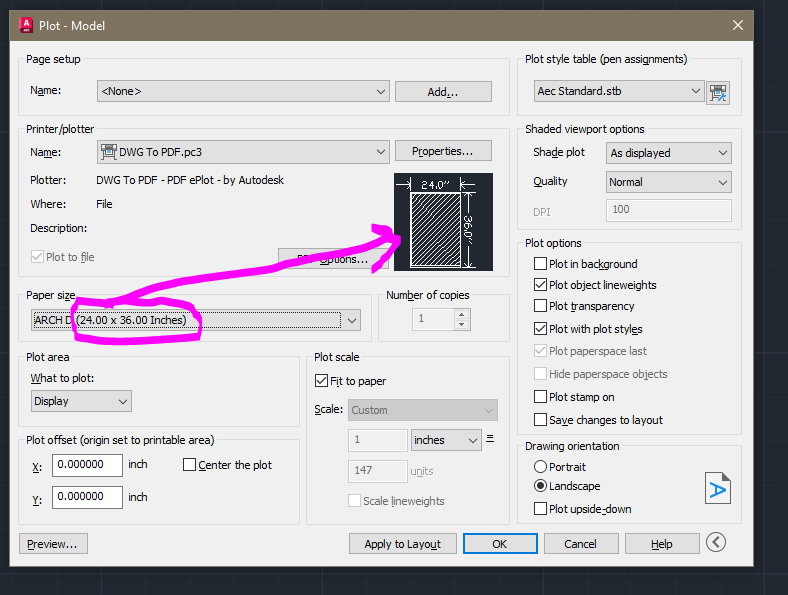Screen dimensions: 788x595
Task: Open the plot style table editor icon
Action: coord(718,93)
